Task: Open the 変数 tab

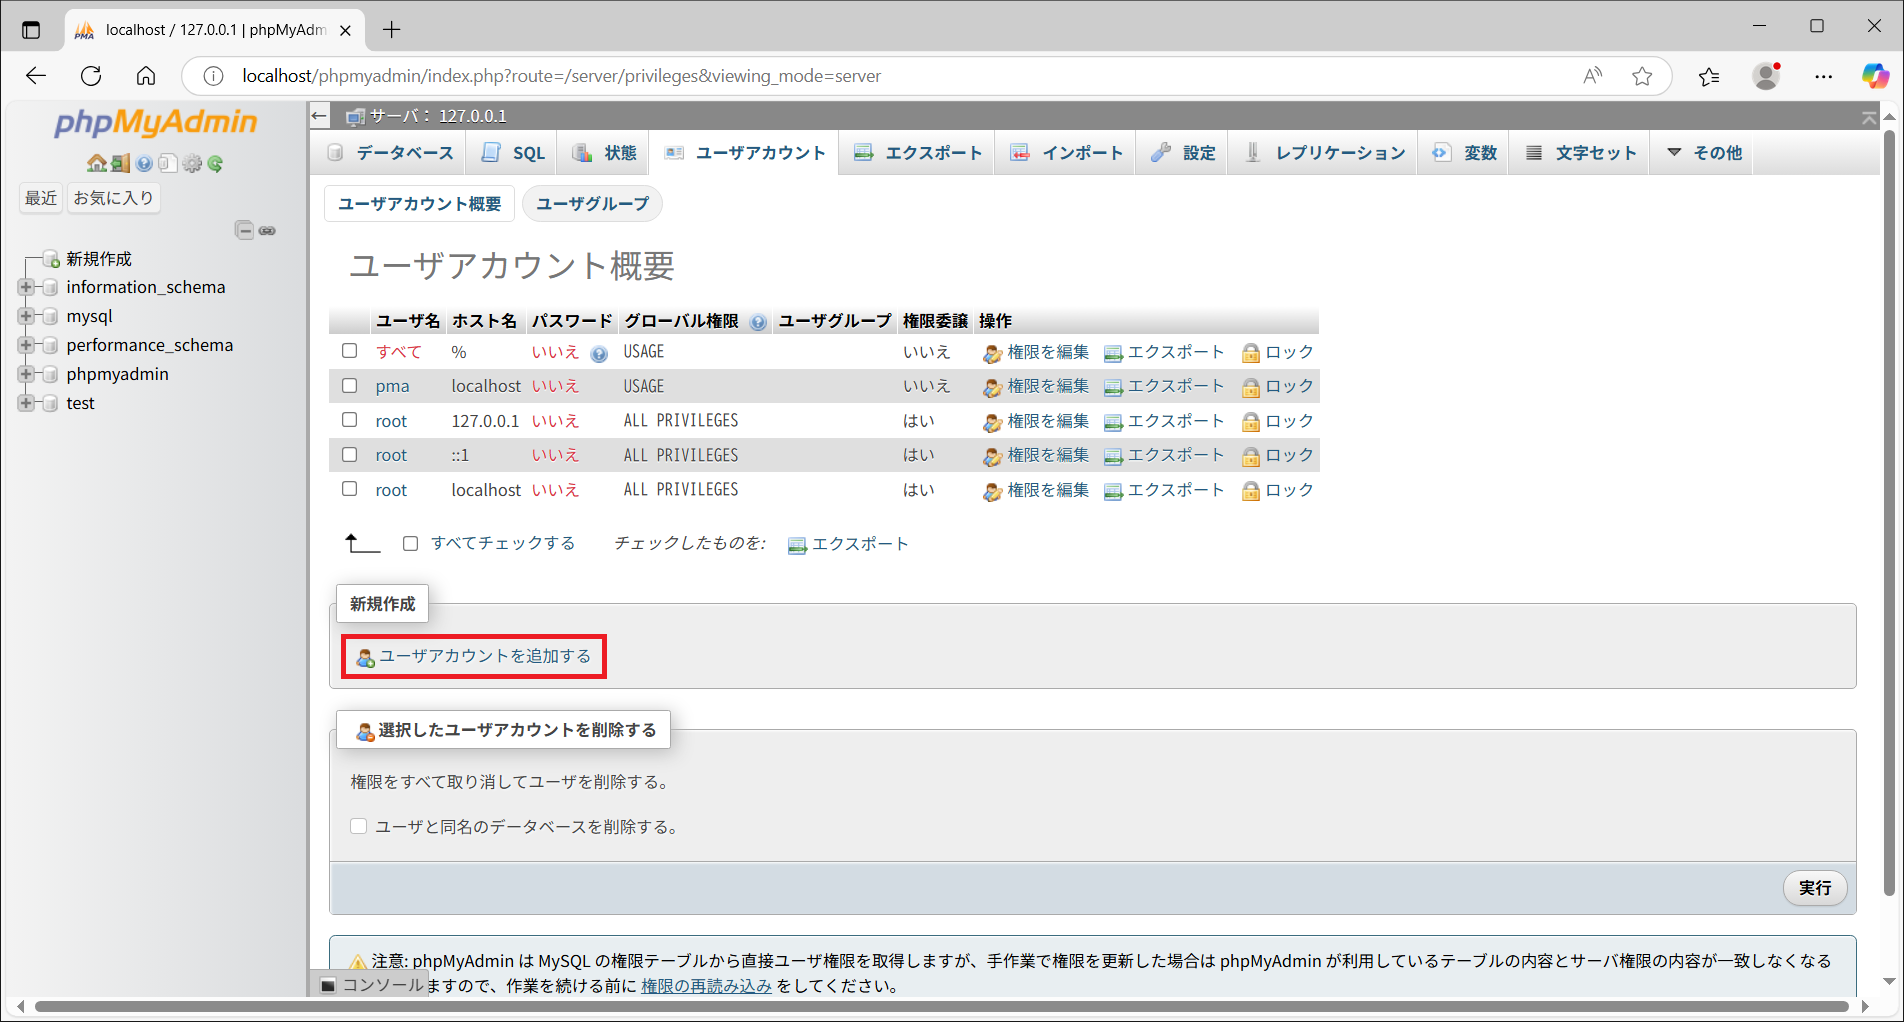Action: point(1464,153)
